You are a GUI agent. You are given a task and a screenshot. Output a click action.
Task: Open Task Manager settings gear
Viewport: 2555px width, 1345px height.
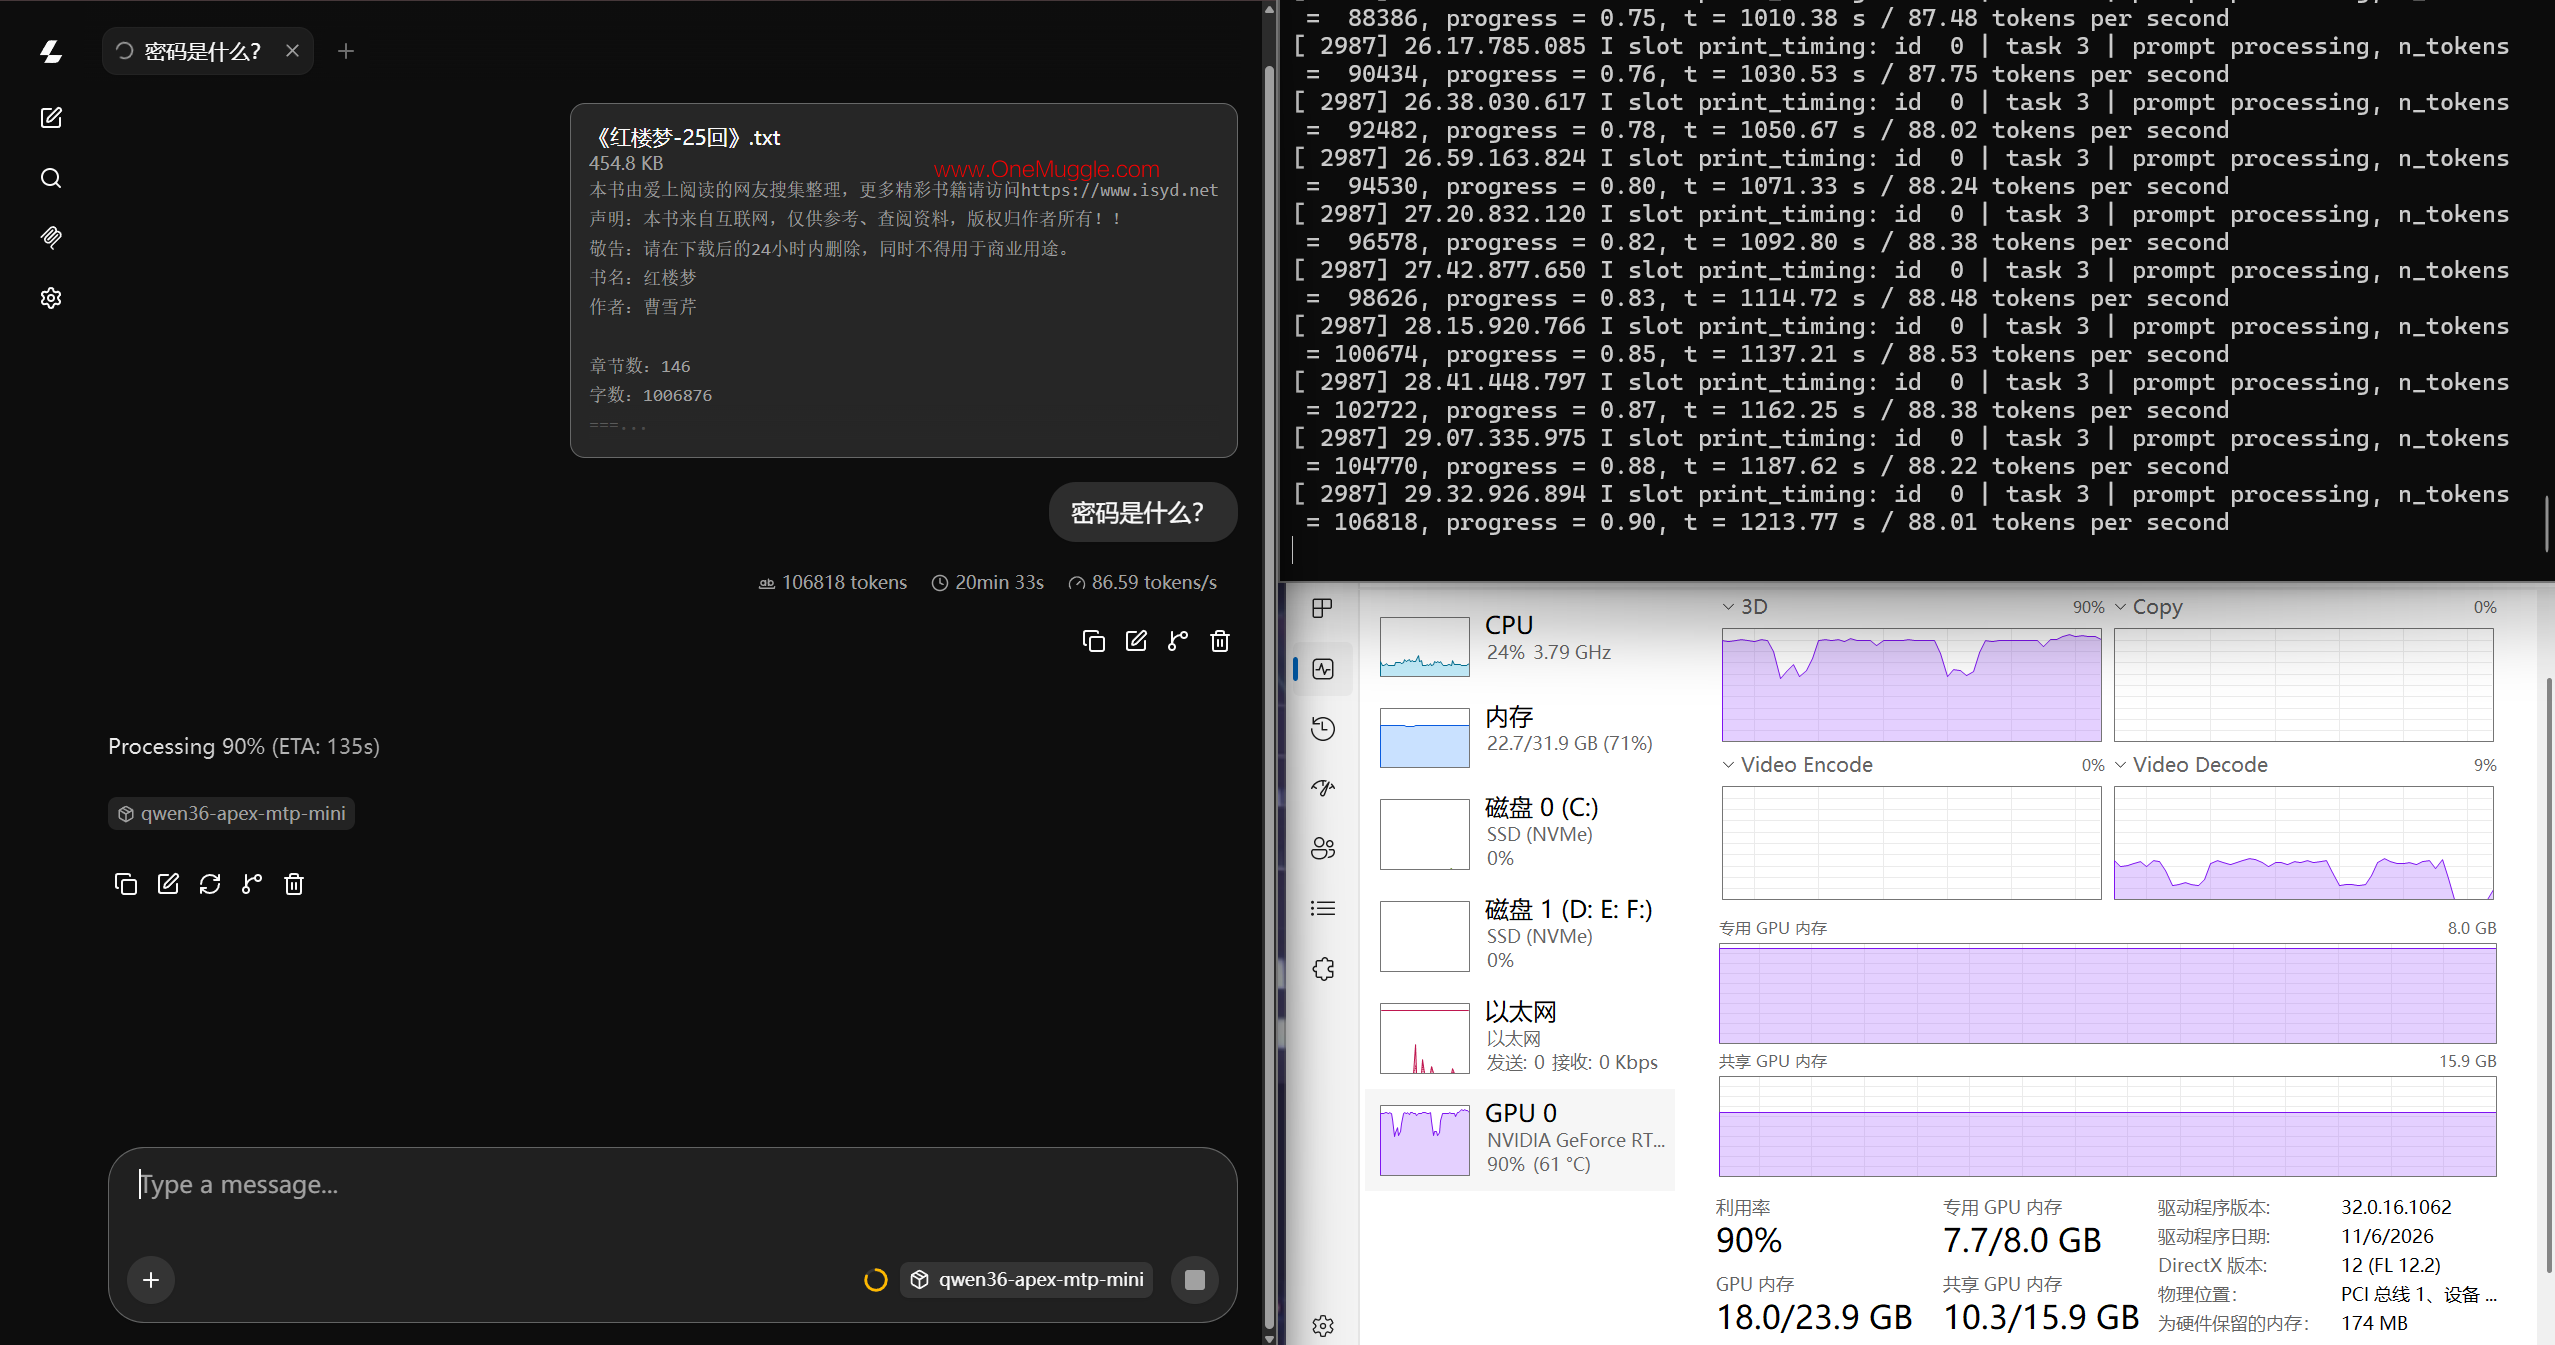[x=1322, y=1326]
